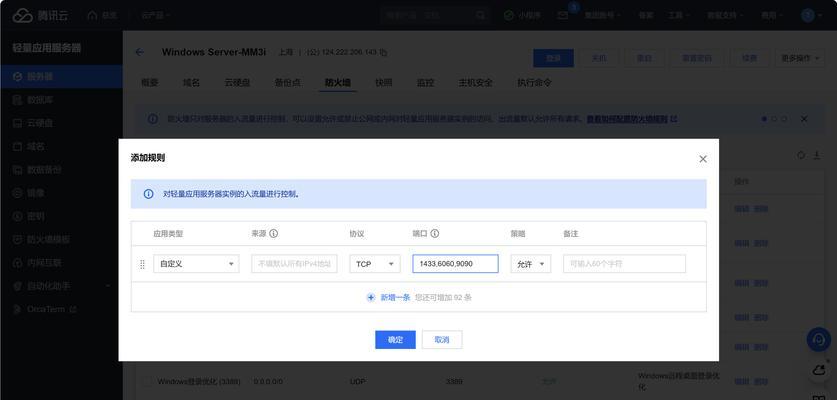Screen dimensions: 837x400
Task: Switch to the 概要 tab
Action: point(149,83)
